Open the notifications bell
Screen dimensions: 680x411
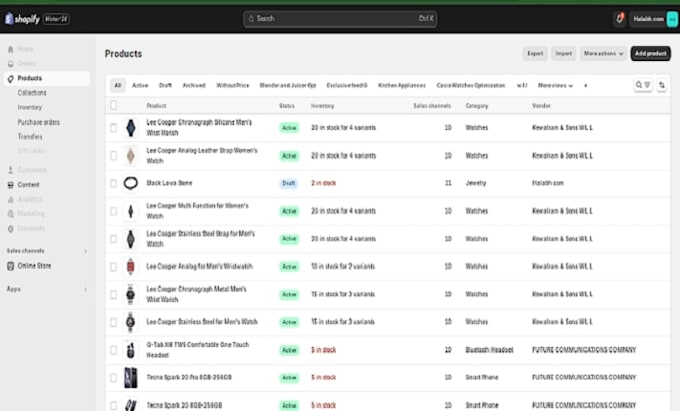[x=620, y=19]
